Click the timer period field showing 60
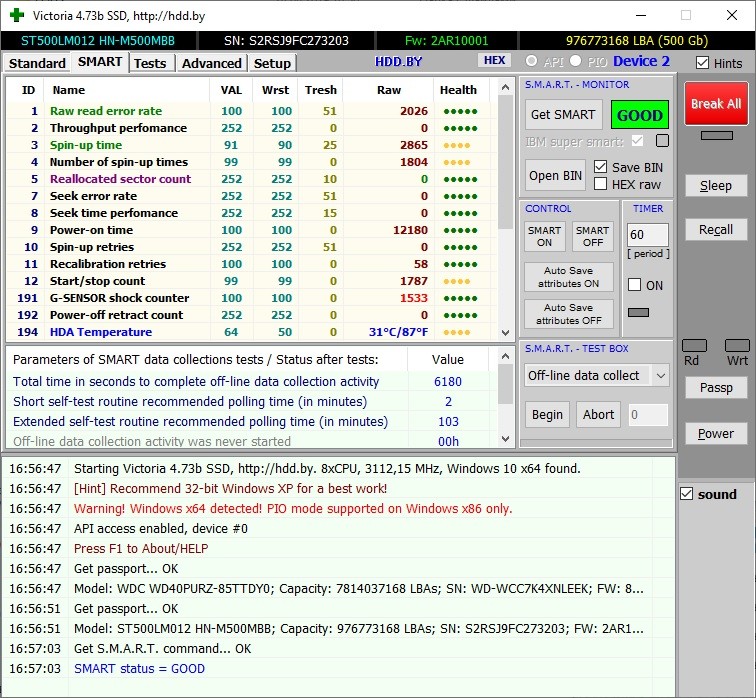Screen dimensions: 756x698 click(648, 235)
